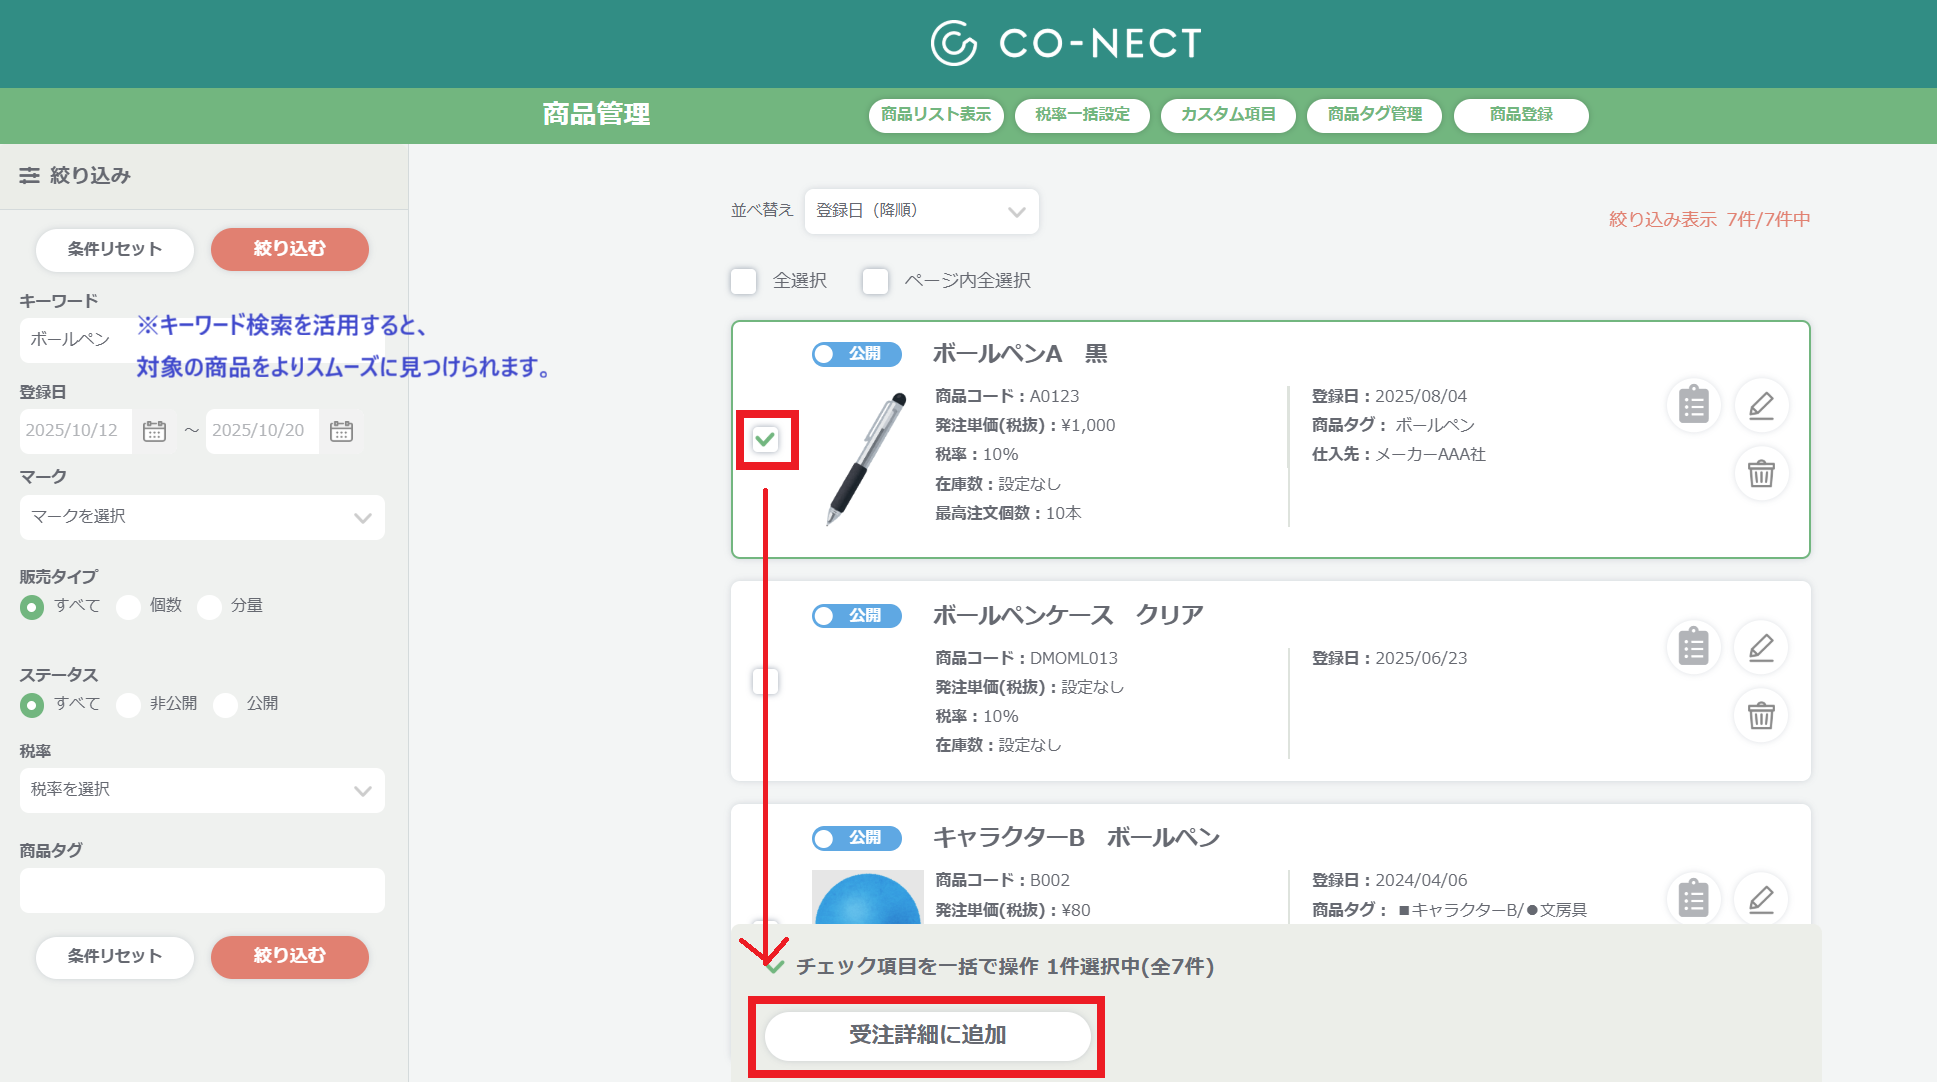Click the blue ball thumbnail of キャラクターB
The image size is (1937, 1082).
867,897
